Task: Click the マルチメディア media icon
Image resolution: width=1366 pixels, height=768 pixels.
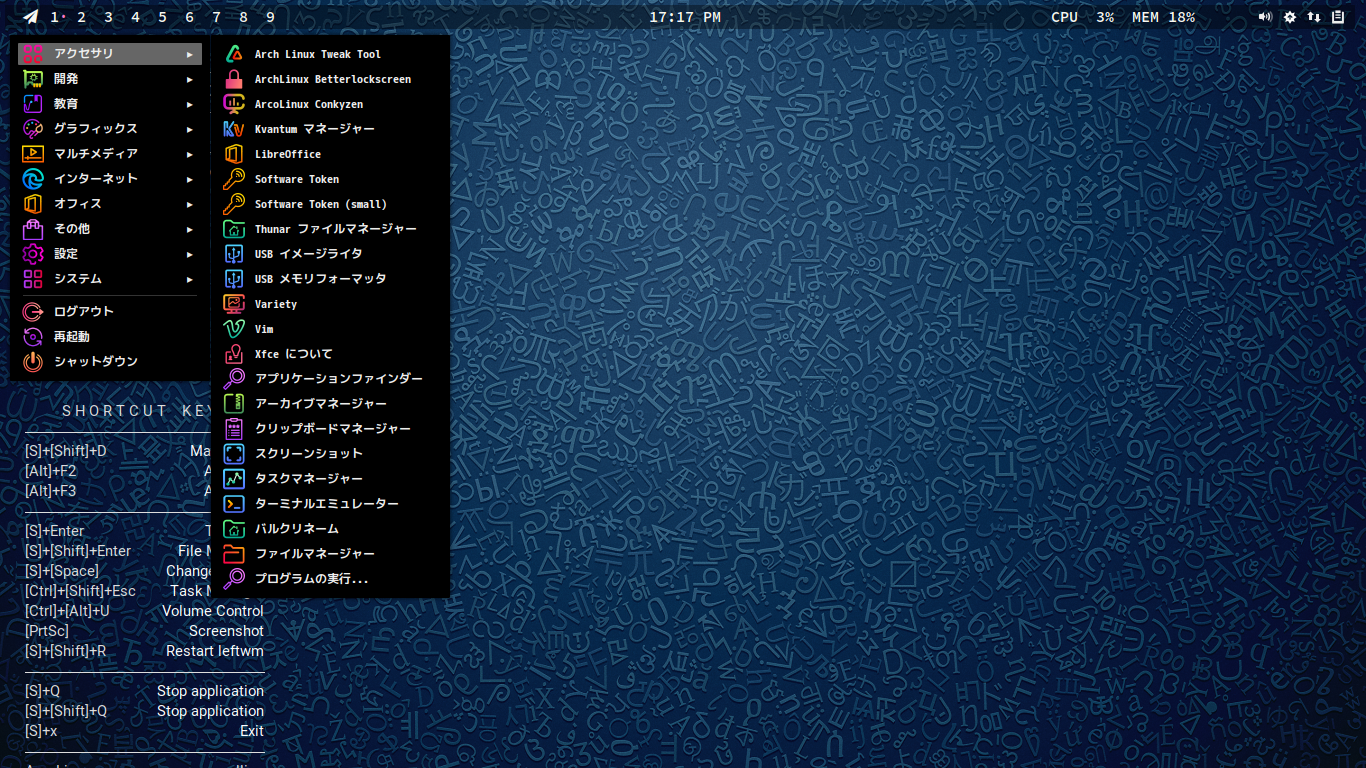Action: point(33,154)
